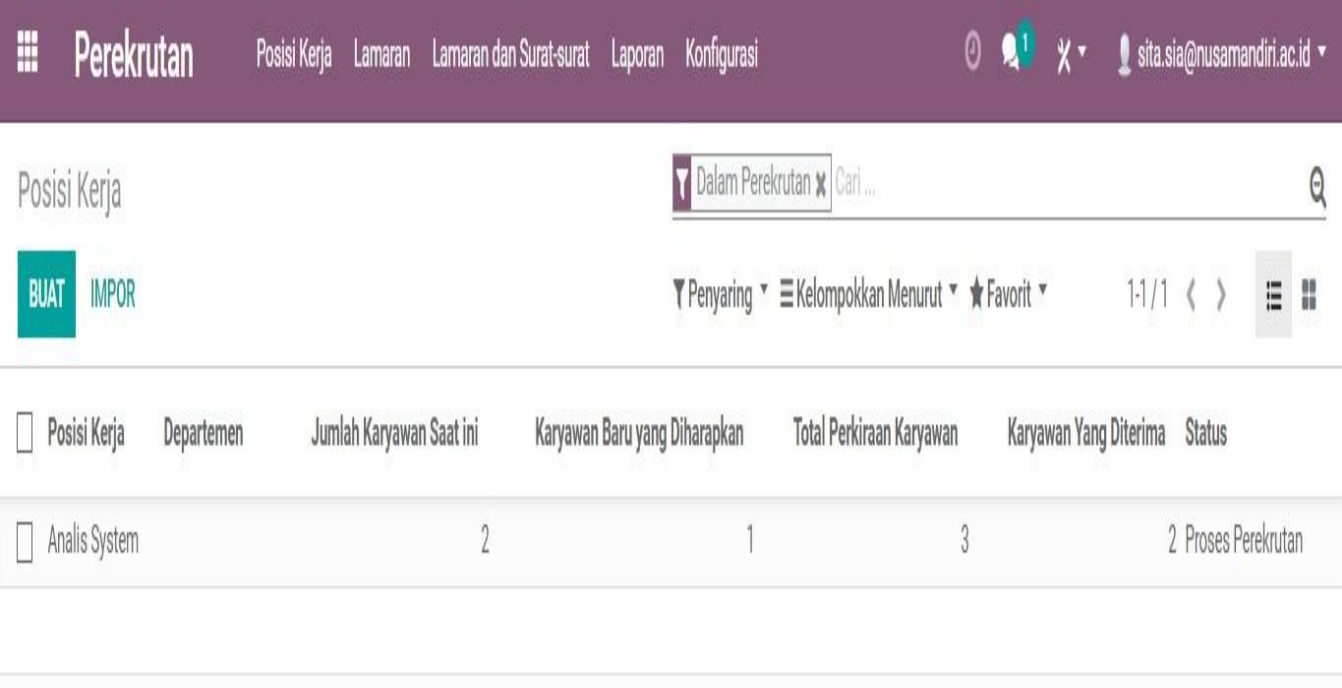
Task: Go to next page arrow
Action: coord(1221,296)
